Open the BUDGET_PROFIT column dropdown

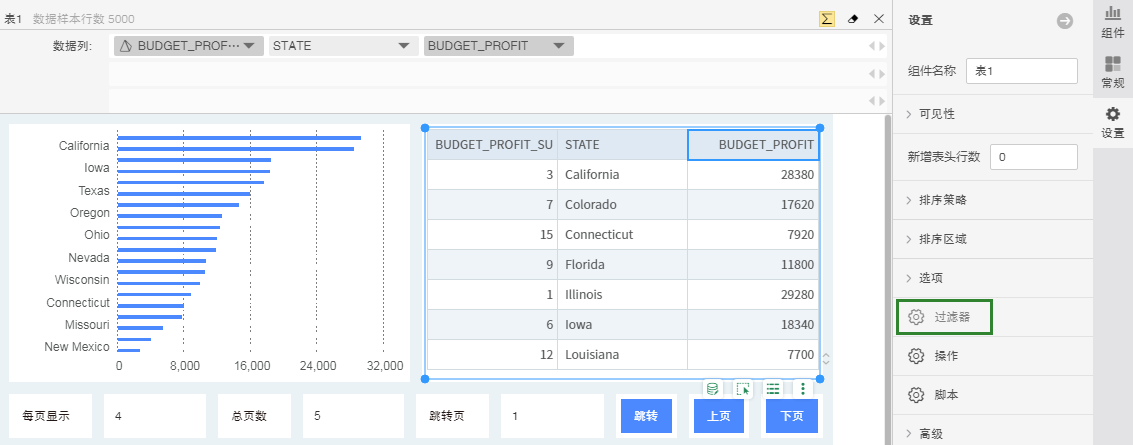click(560, 46)
